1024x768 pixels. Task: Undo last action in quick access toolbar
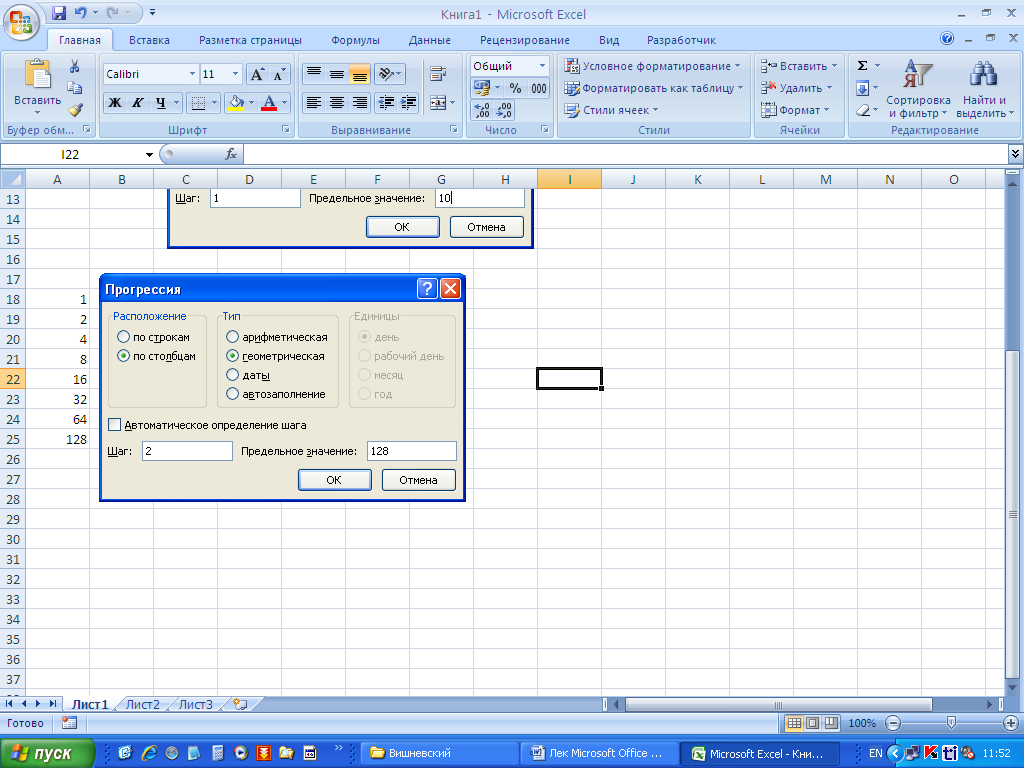[80, 12]
